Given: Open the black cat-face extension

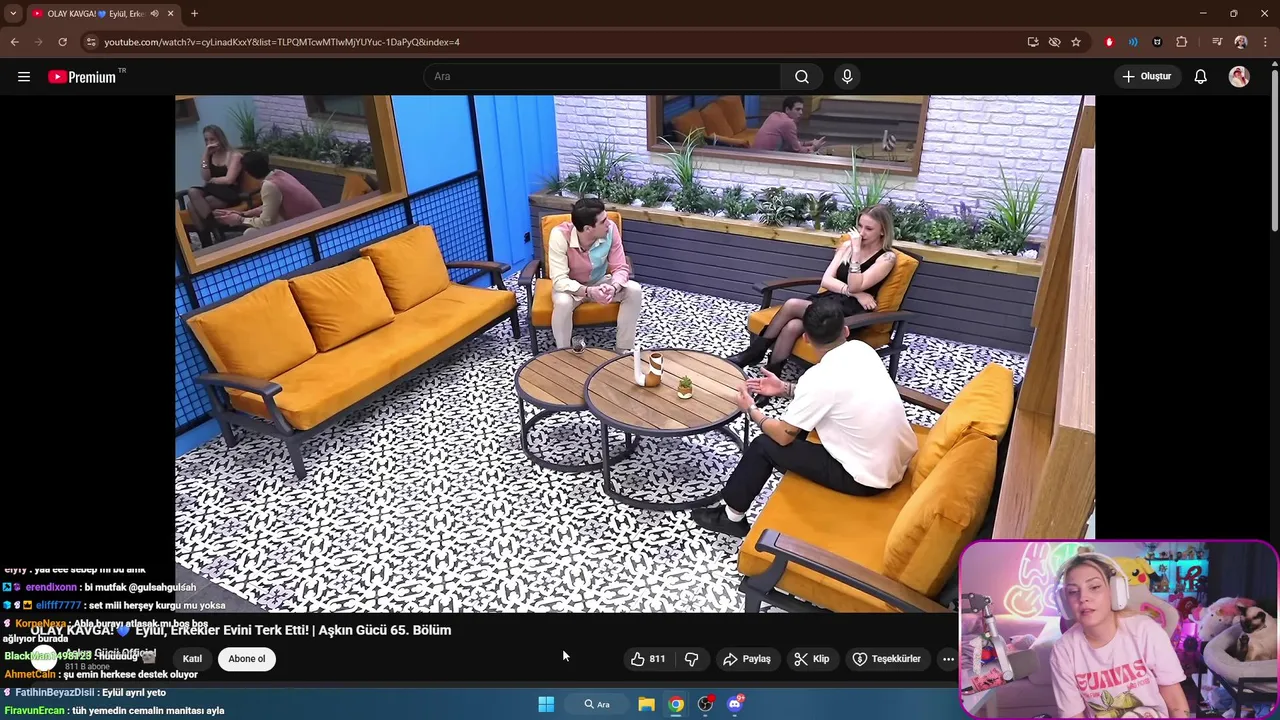Looking at the screenshot, I should 1157,42.
